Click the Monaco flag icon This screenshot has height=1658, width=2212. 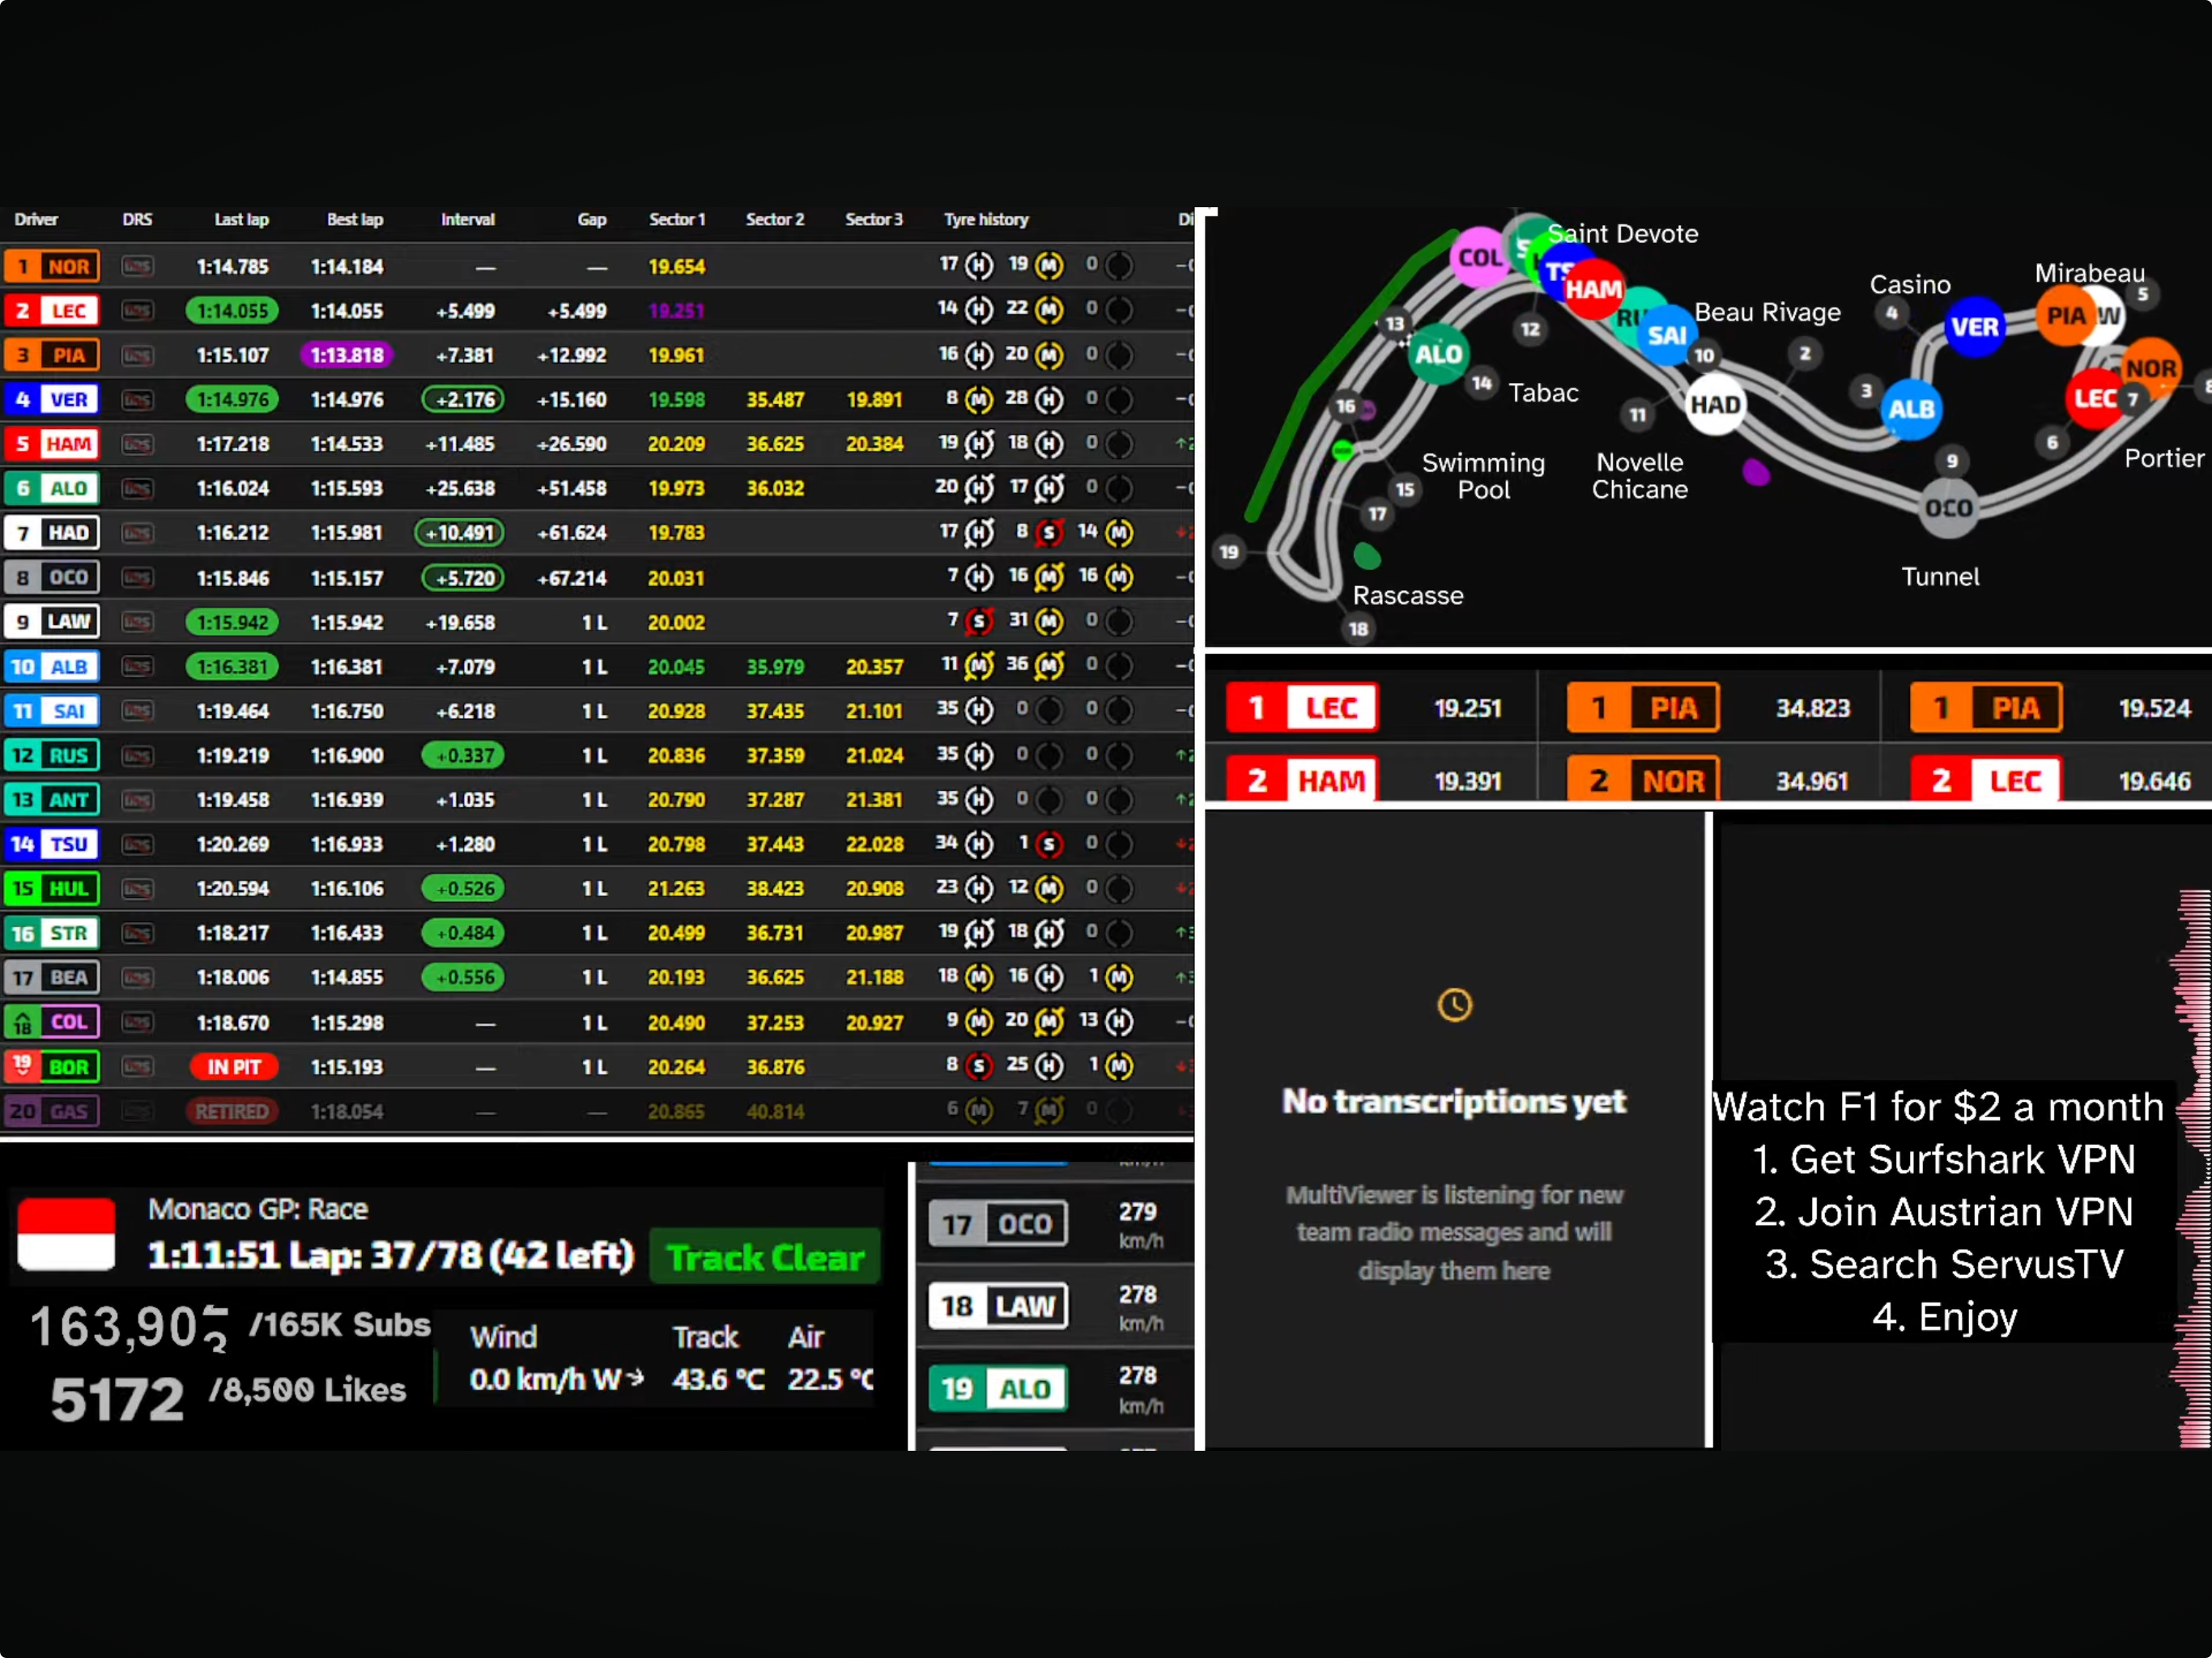(66, 1234)
